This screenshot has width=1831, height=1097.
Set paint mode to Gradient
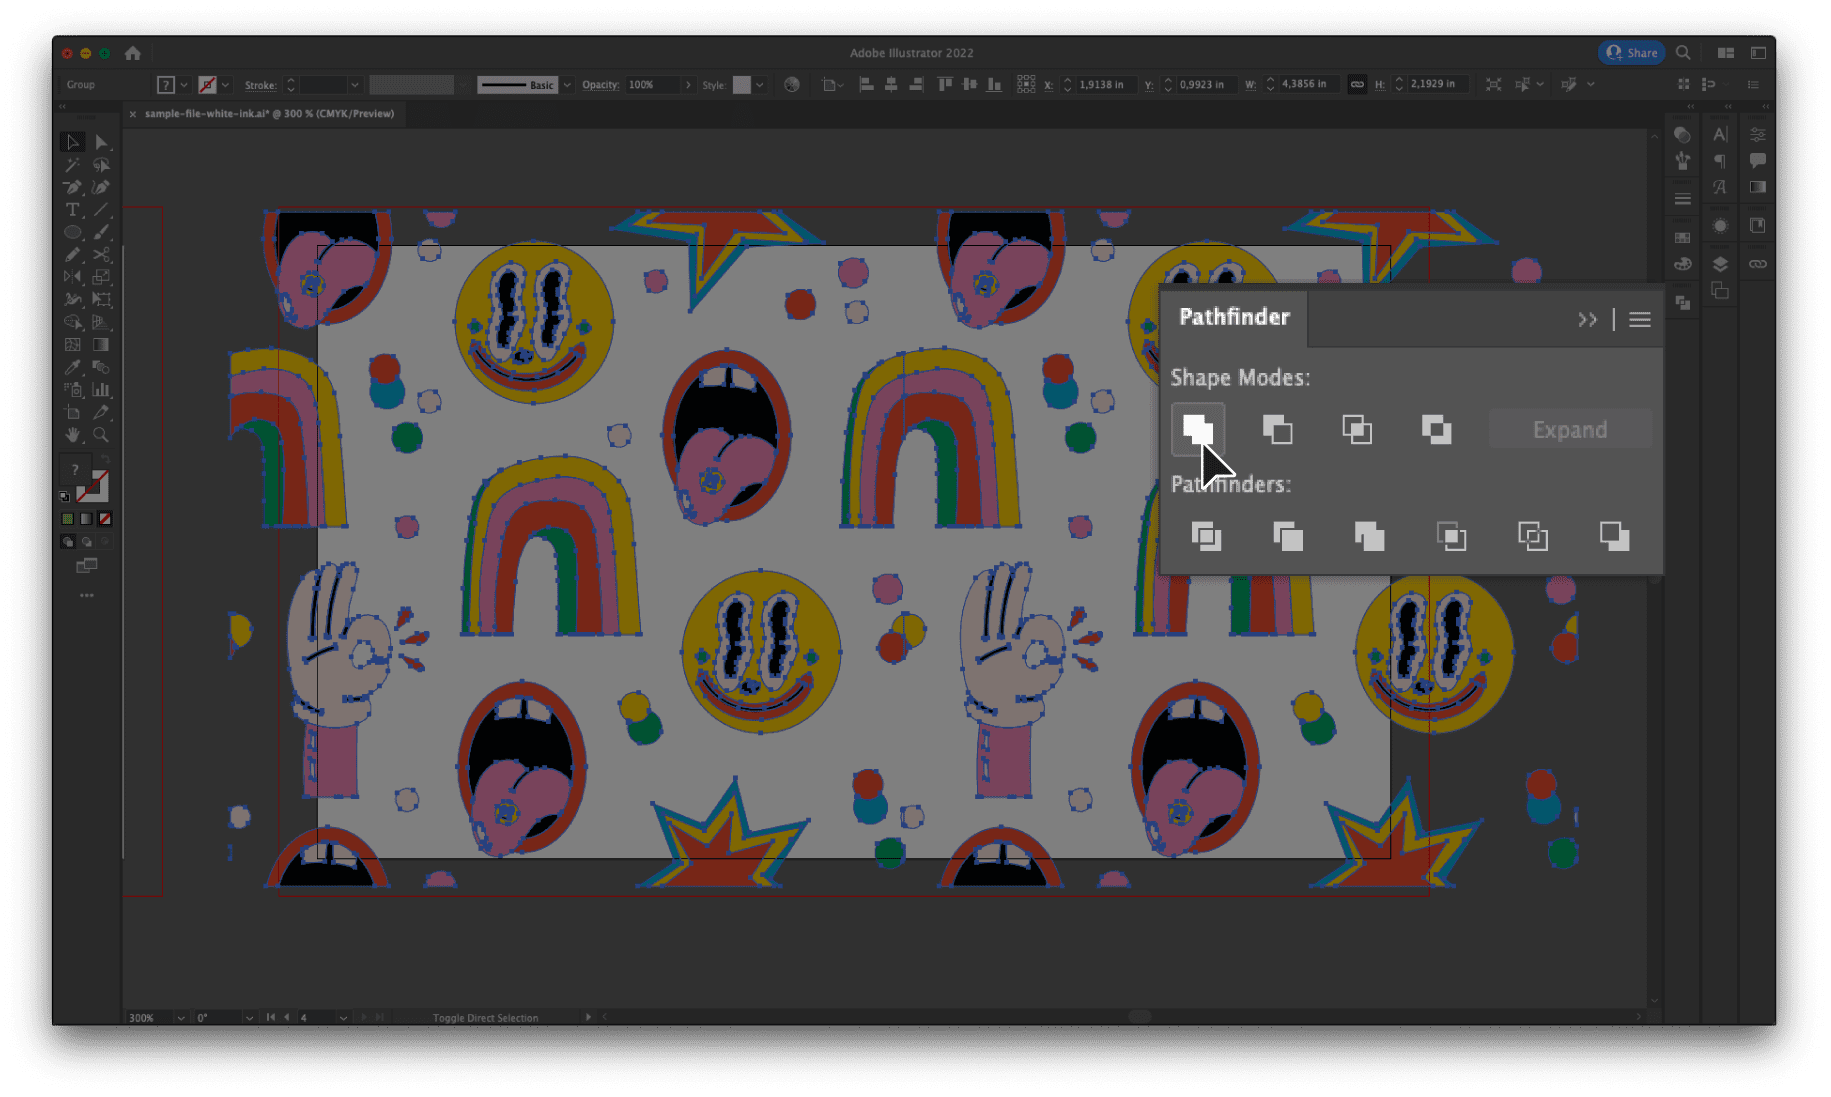86,519
